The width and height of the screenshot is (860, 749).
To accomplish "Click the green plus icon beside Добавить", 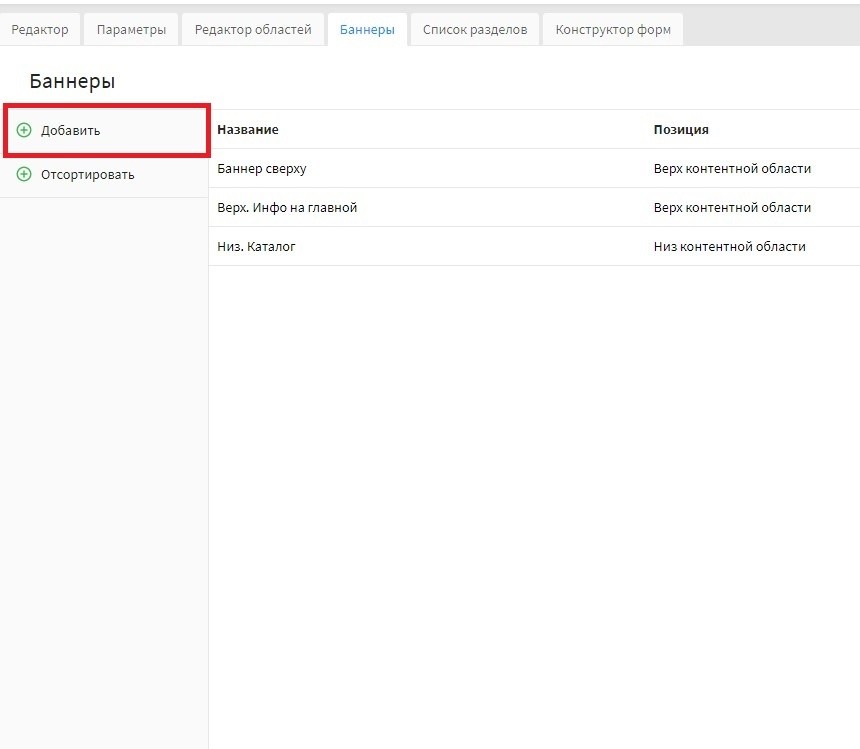I will (24, 130).
